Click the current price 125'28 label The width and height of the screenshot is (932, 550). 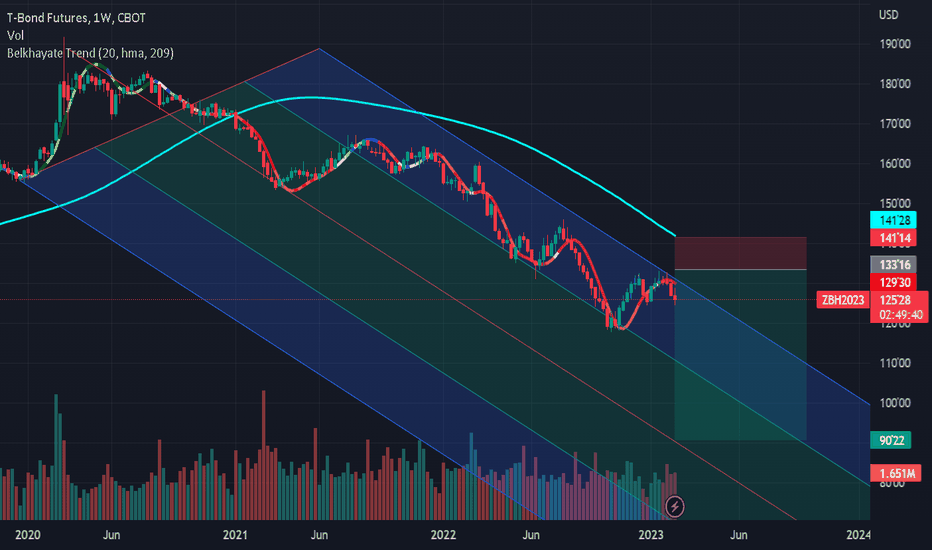pos(895,300)
